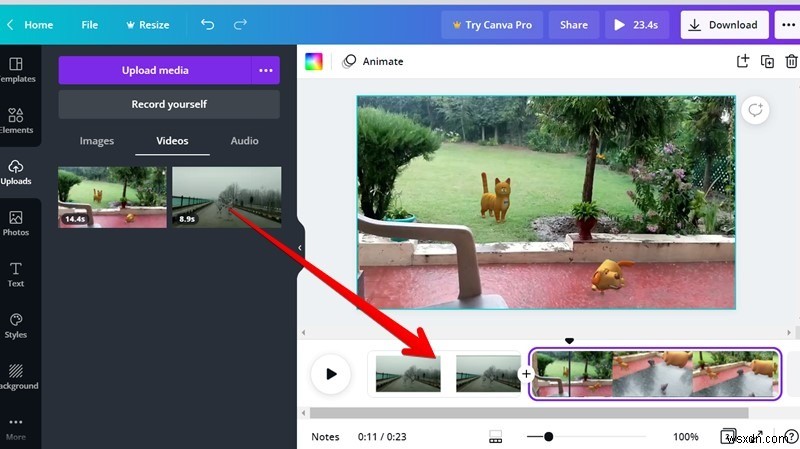Click the 100% zoom level

(686, 437)
